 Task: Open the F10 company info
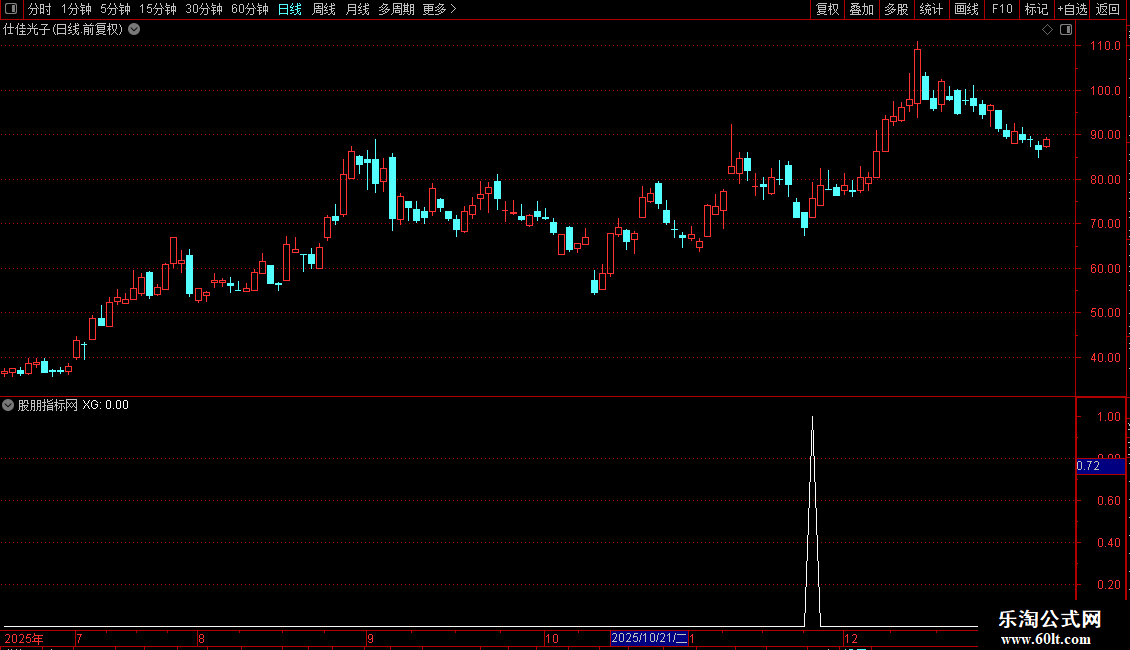pos(1002,9)
